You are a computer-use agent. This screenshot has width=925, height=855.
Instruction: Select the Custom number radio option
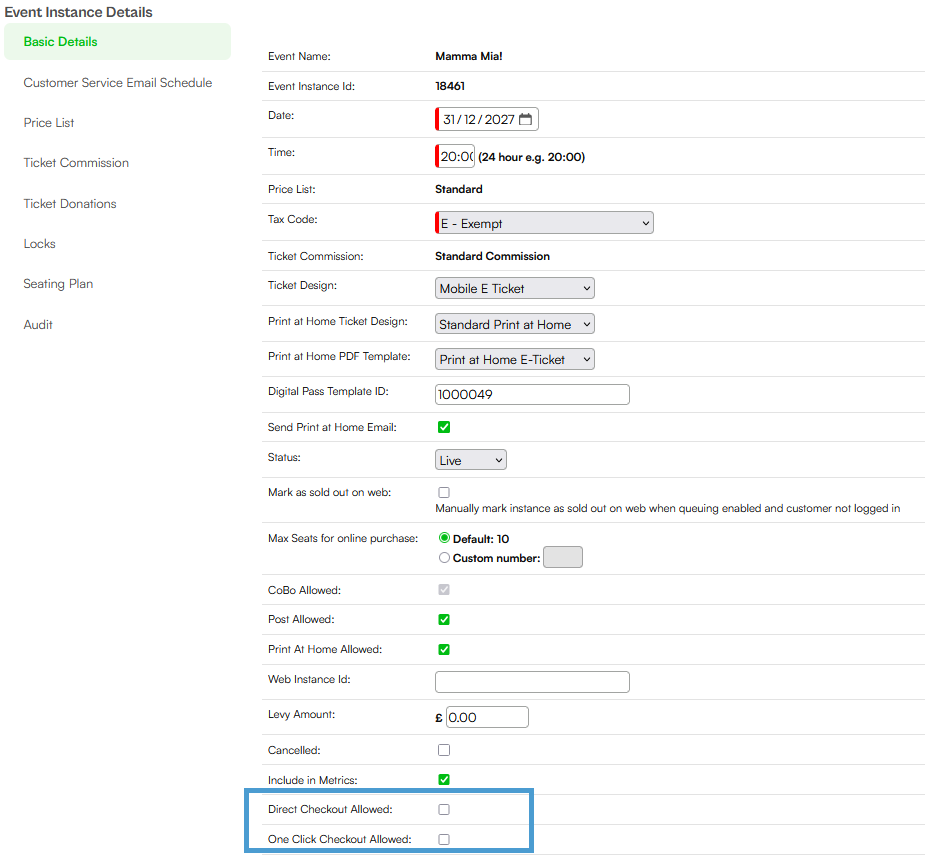(444, 558)
